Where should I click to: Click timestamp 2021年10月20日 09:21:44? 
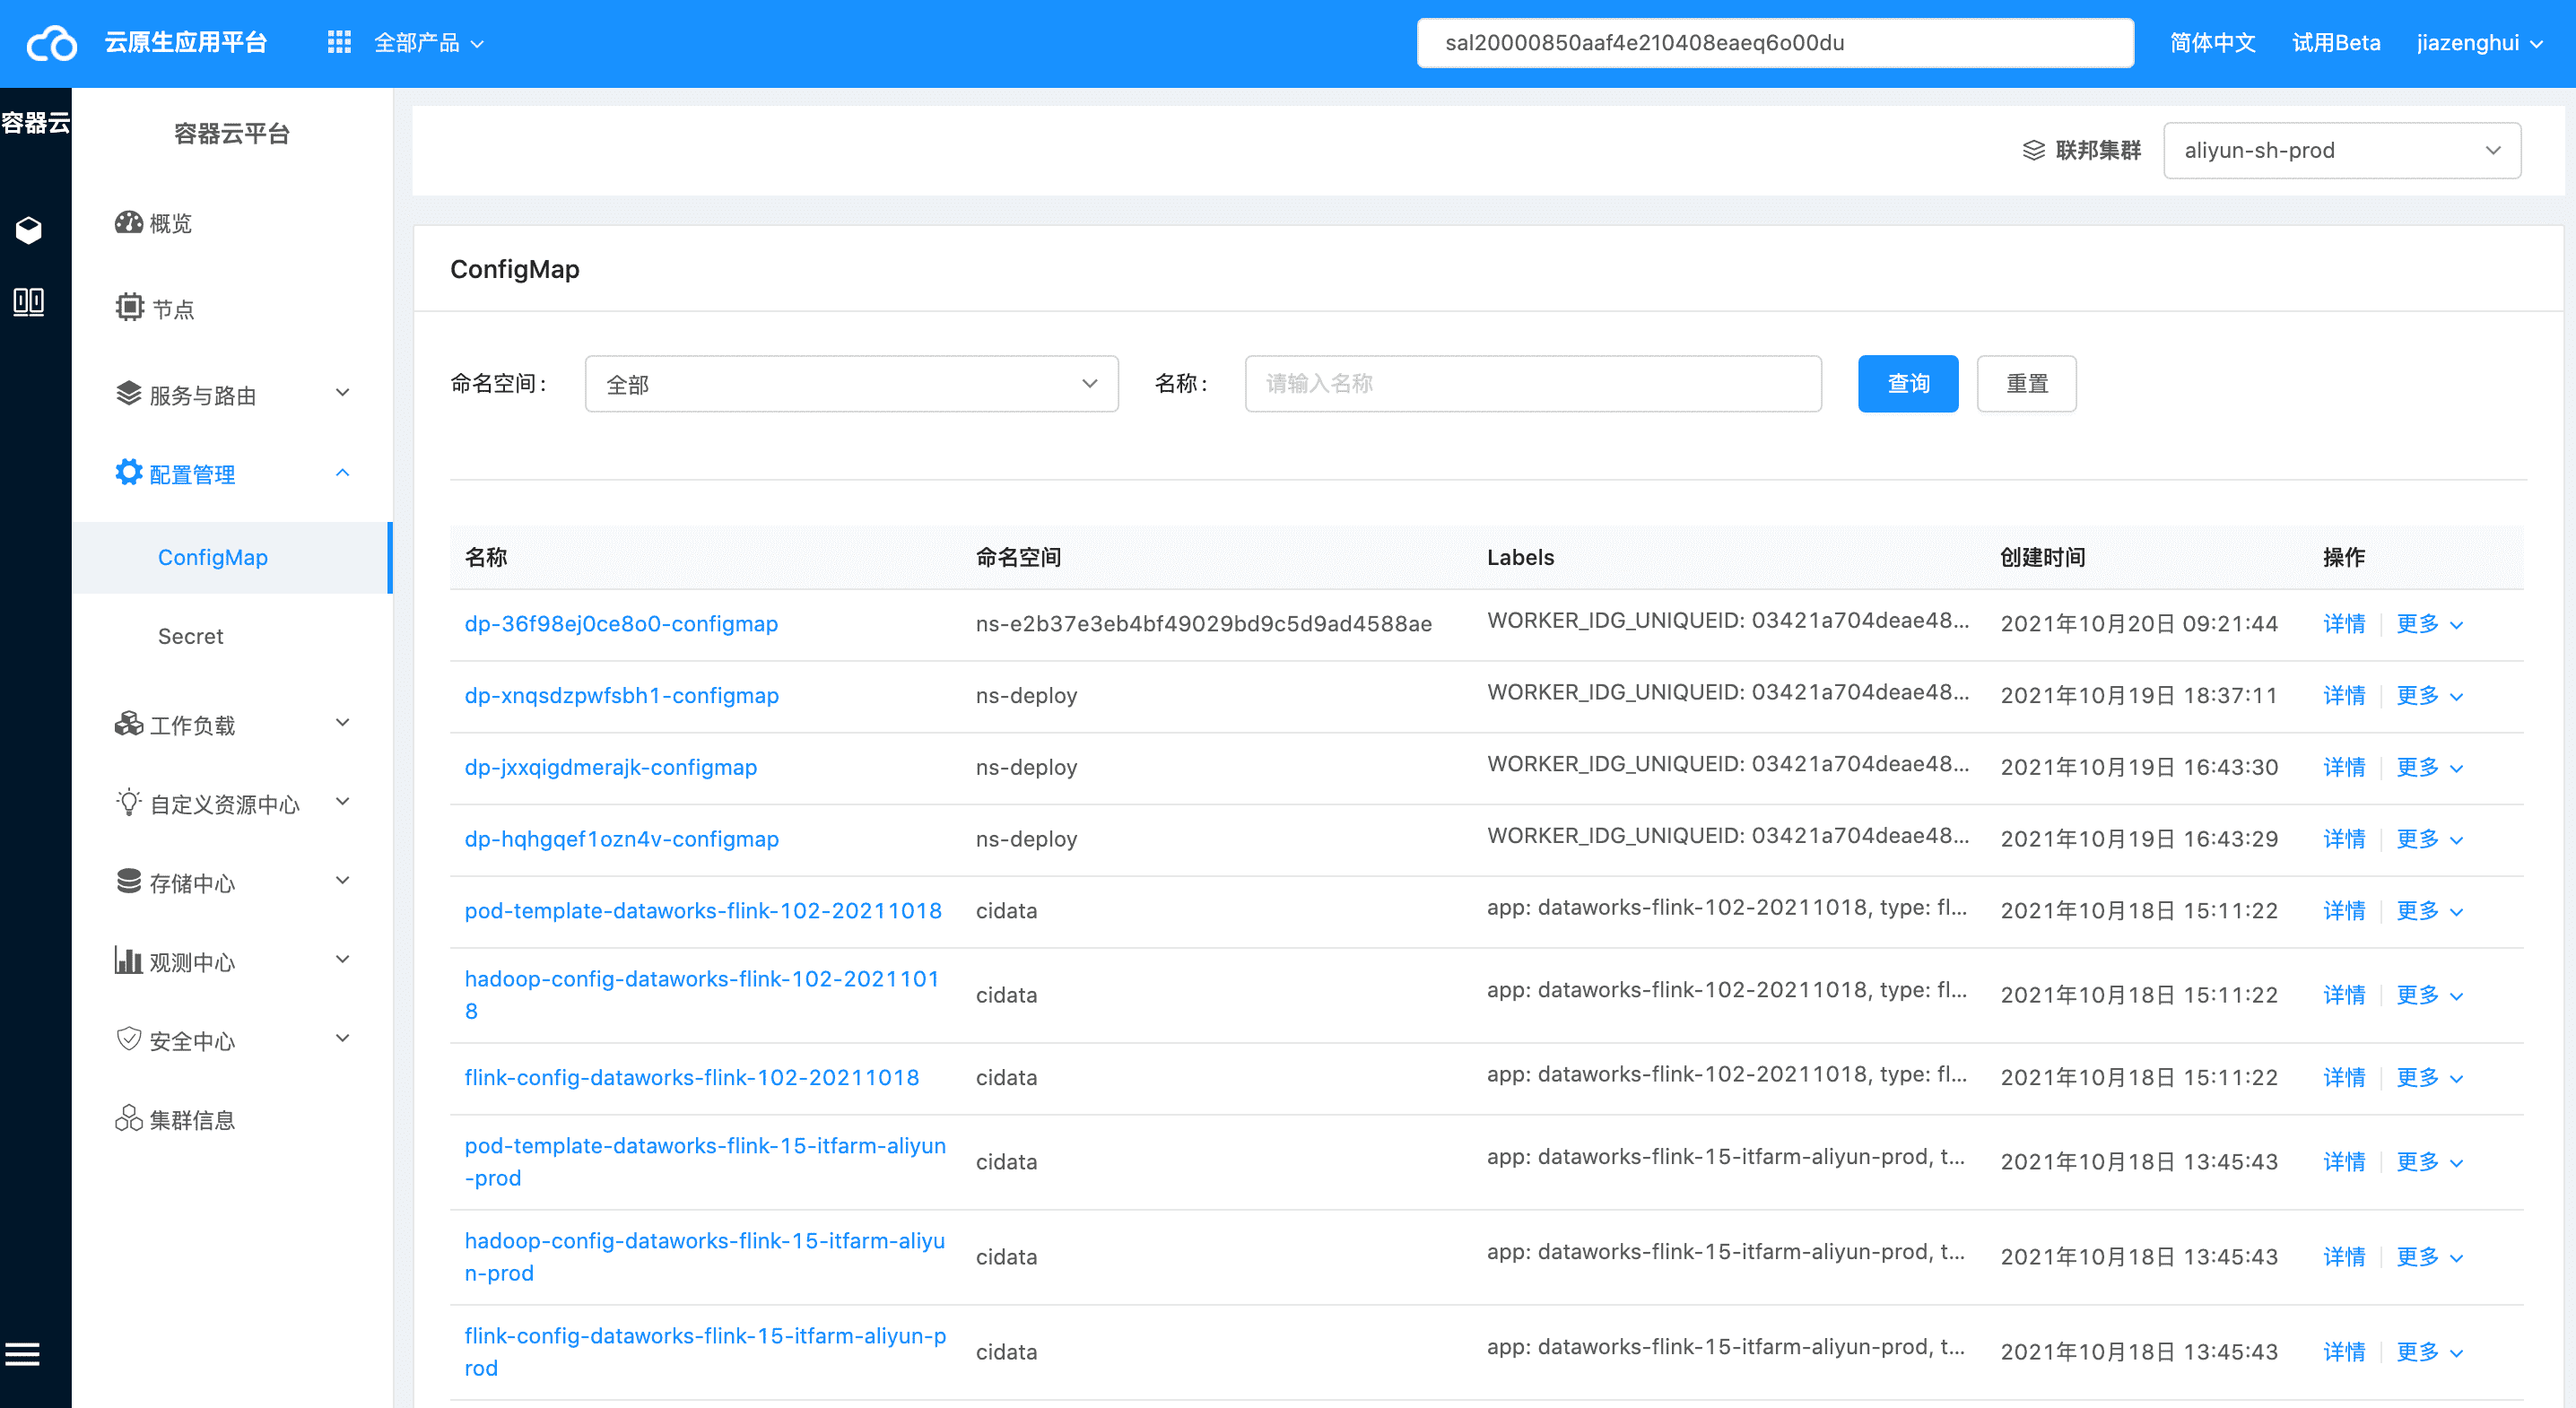point(2139,624)
